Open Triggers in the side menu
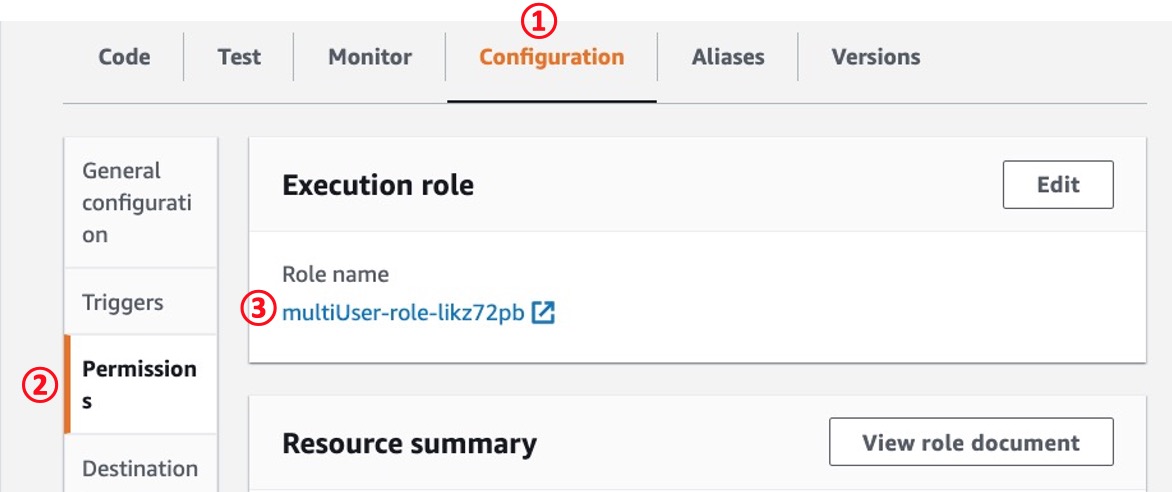 (x=141, y=302)
